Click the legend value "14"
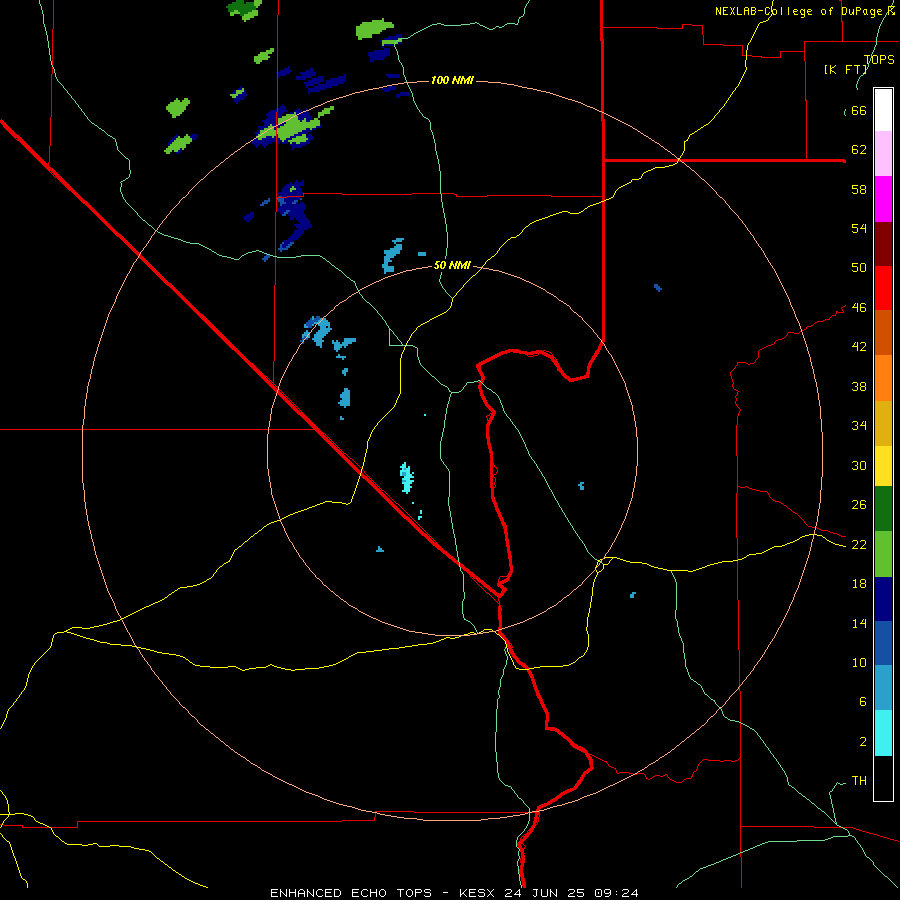 [x=859, y=623]
